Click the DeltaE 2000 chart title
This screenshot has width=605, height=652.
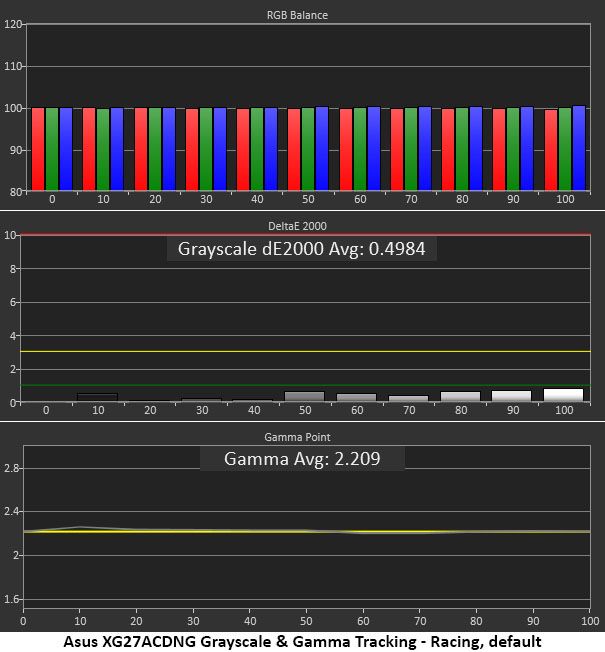coord(297,226)
